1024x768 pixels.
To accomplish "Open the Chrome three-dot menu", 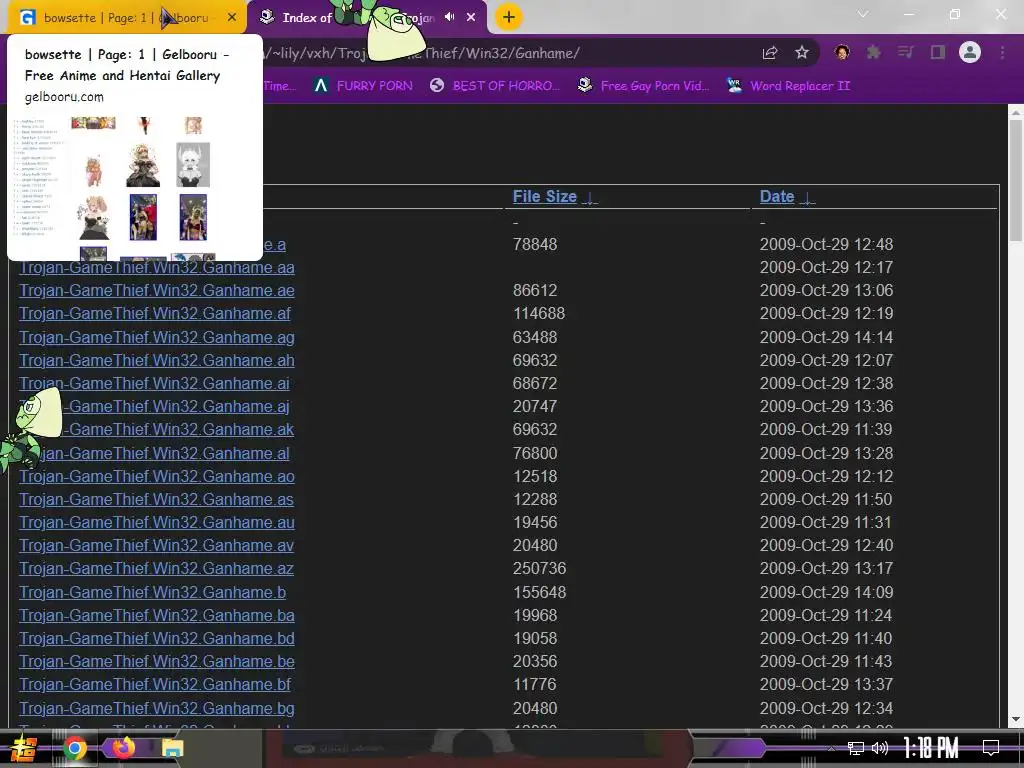I will click(x=1002, y=52).
